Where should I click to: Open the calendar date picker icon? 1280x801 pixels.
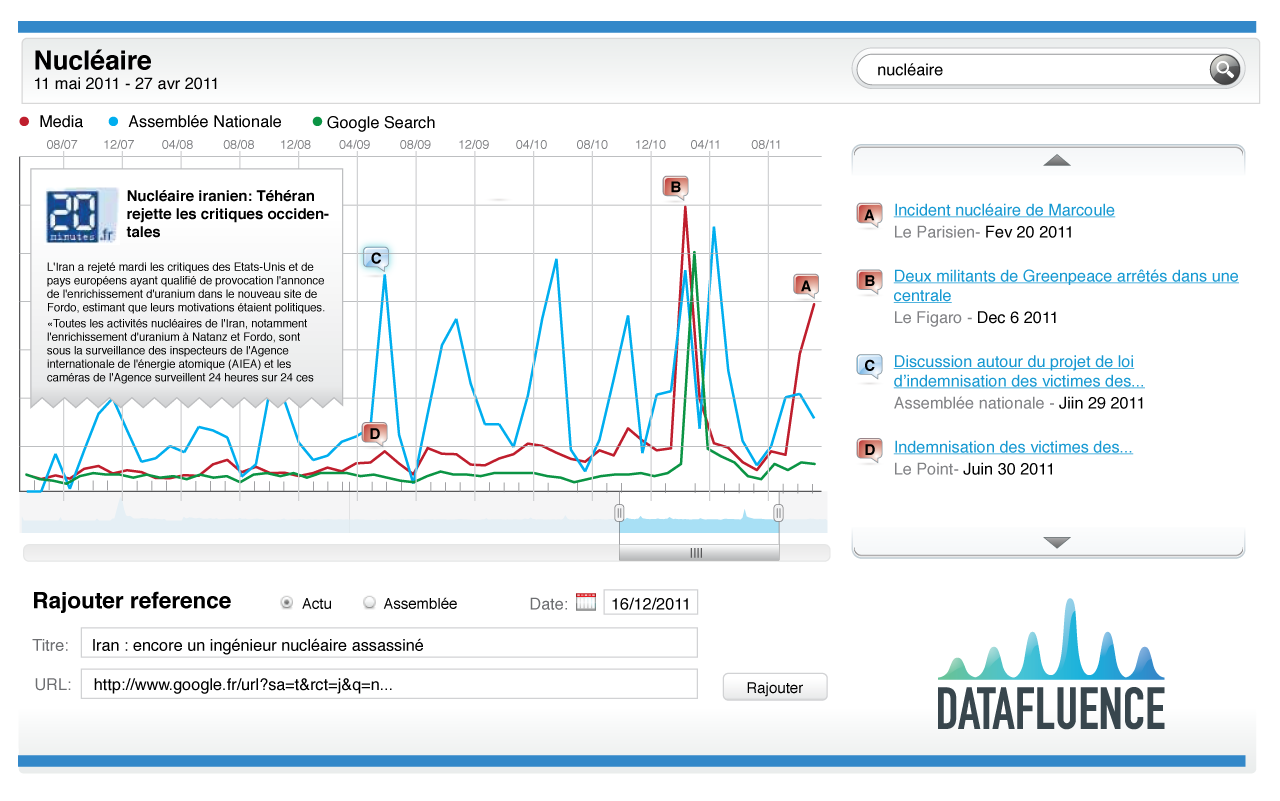point(586,602)
